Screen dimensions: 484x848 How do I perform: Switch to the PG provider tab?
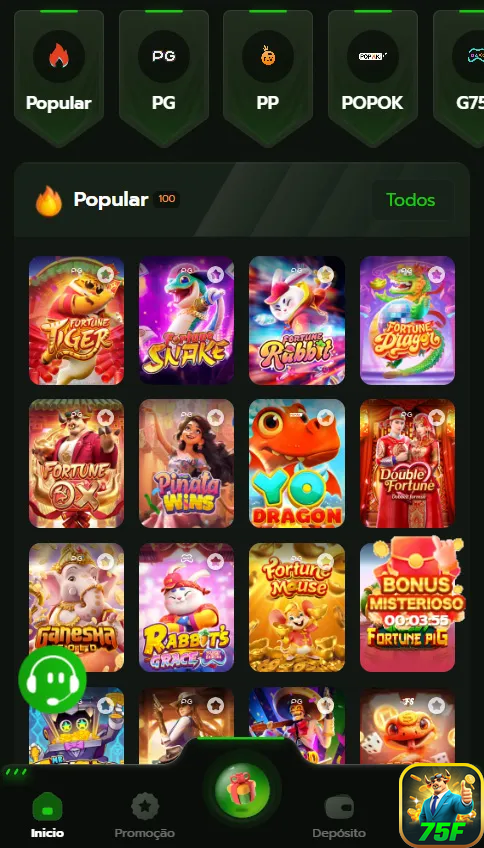click(x=163, y=76)
